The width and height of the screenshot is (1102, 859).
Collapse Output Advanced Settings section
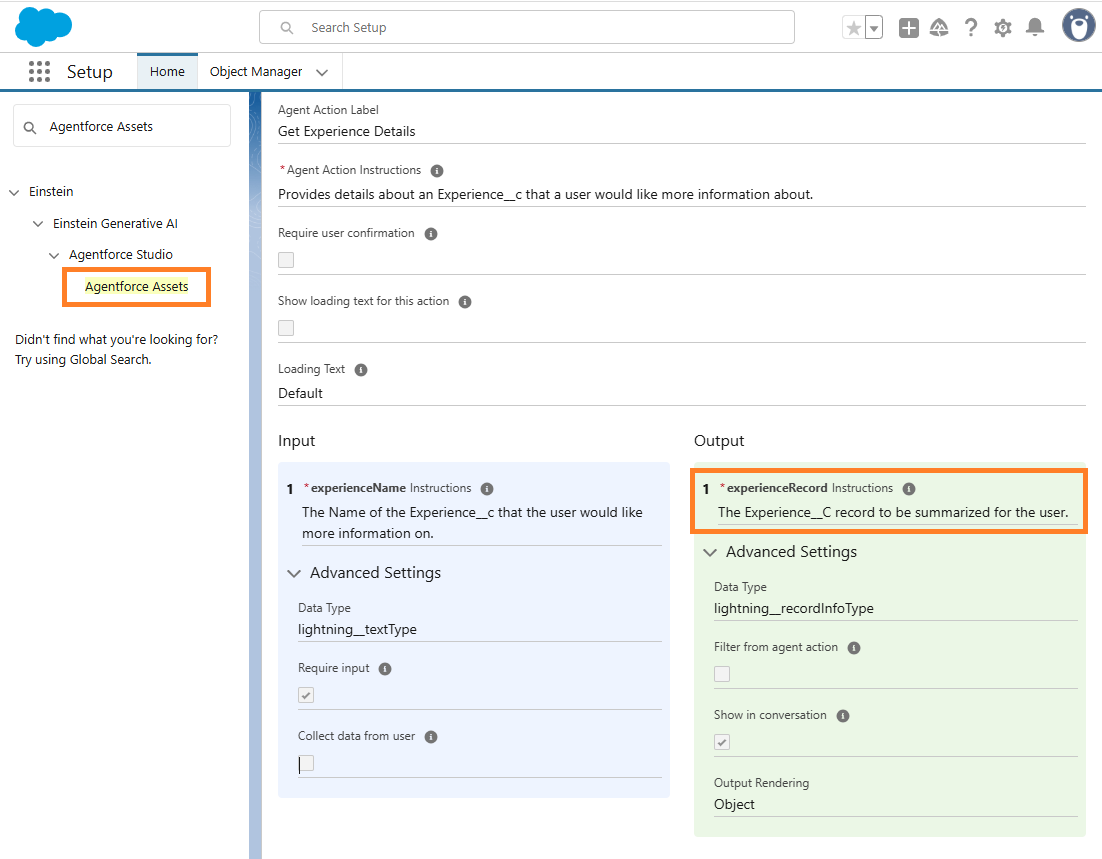710,553
